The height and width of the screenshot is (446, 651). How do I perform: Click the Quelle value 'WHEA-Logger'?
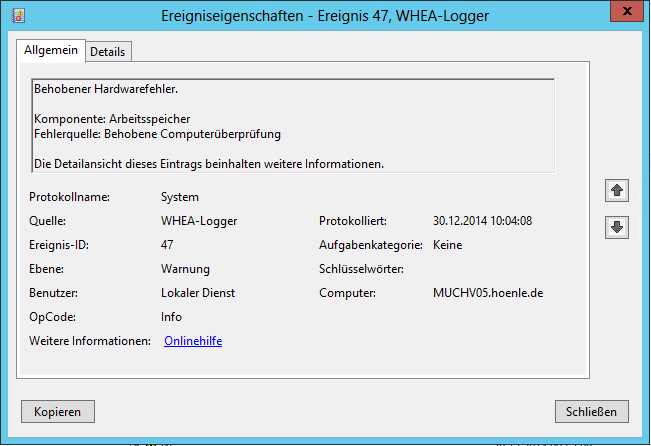click(x=199, y=221)
